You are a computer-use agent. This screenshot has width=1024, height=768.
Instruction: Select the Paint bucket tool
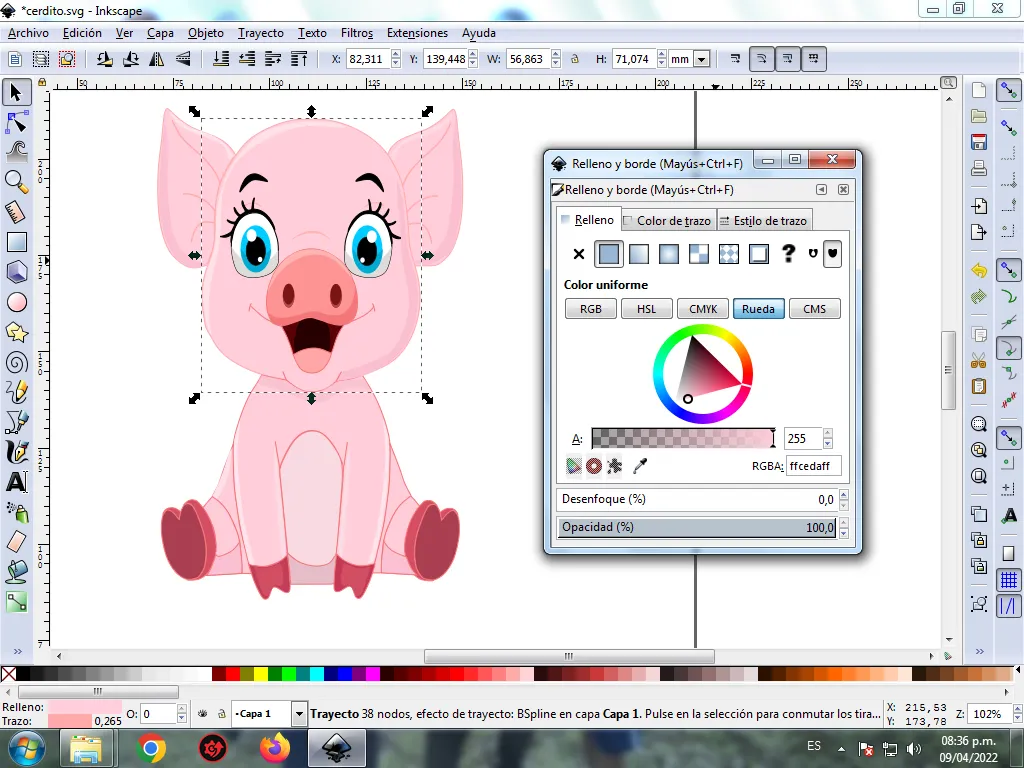click(16, 571)
